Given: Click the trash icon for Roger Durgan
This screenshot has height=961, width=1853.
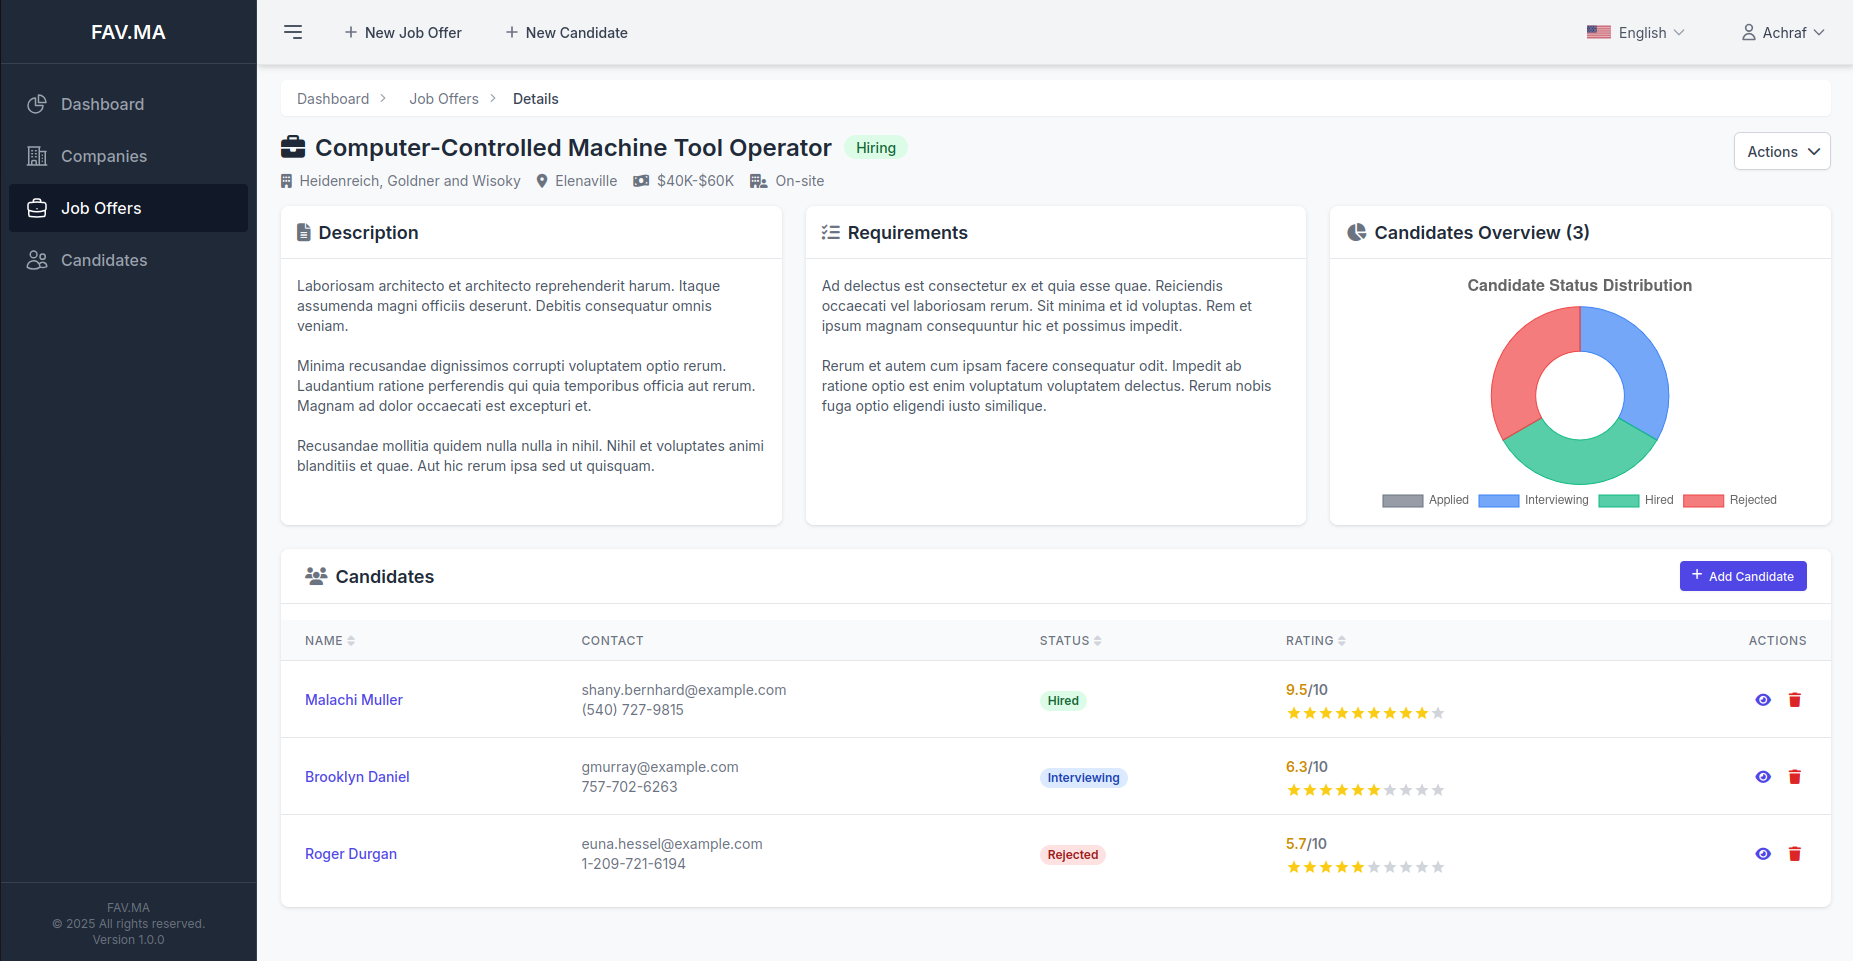Looking at the screenshot, I should tap(1794, 854).
